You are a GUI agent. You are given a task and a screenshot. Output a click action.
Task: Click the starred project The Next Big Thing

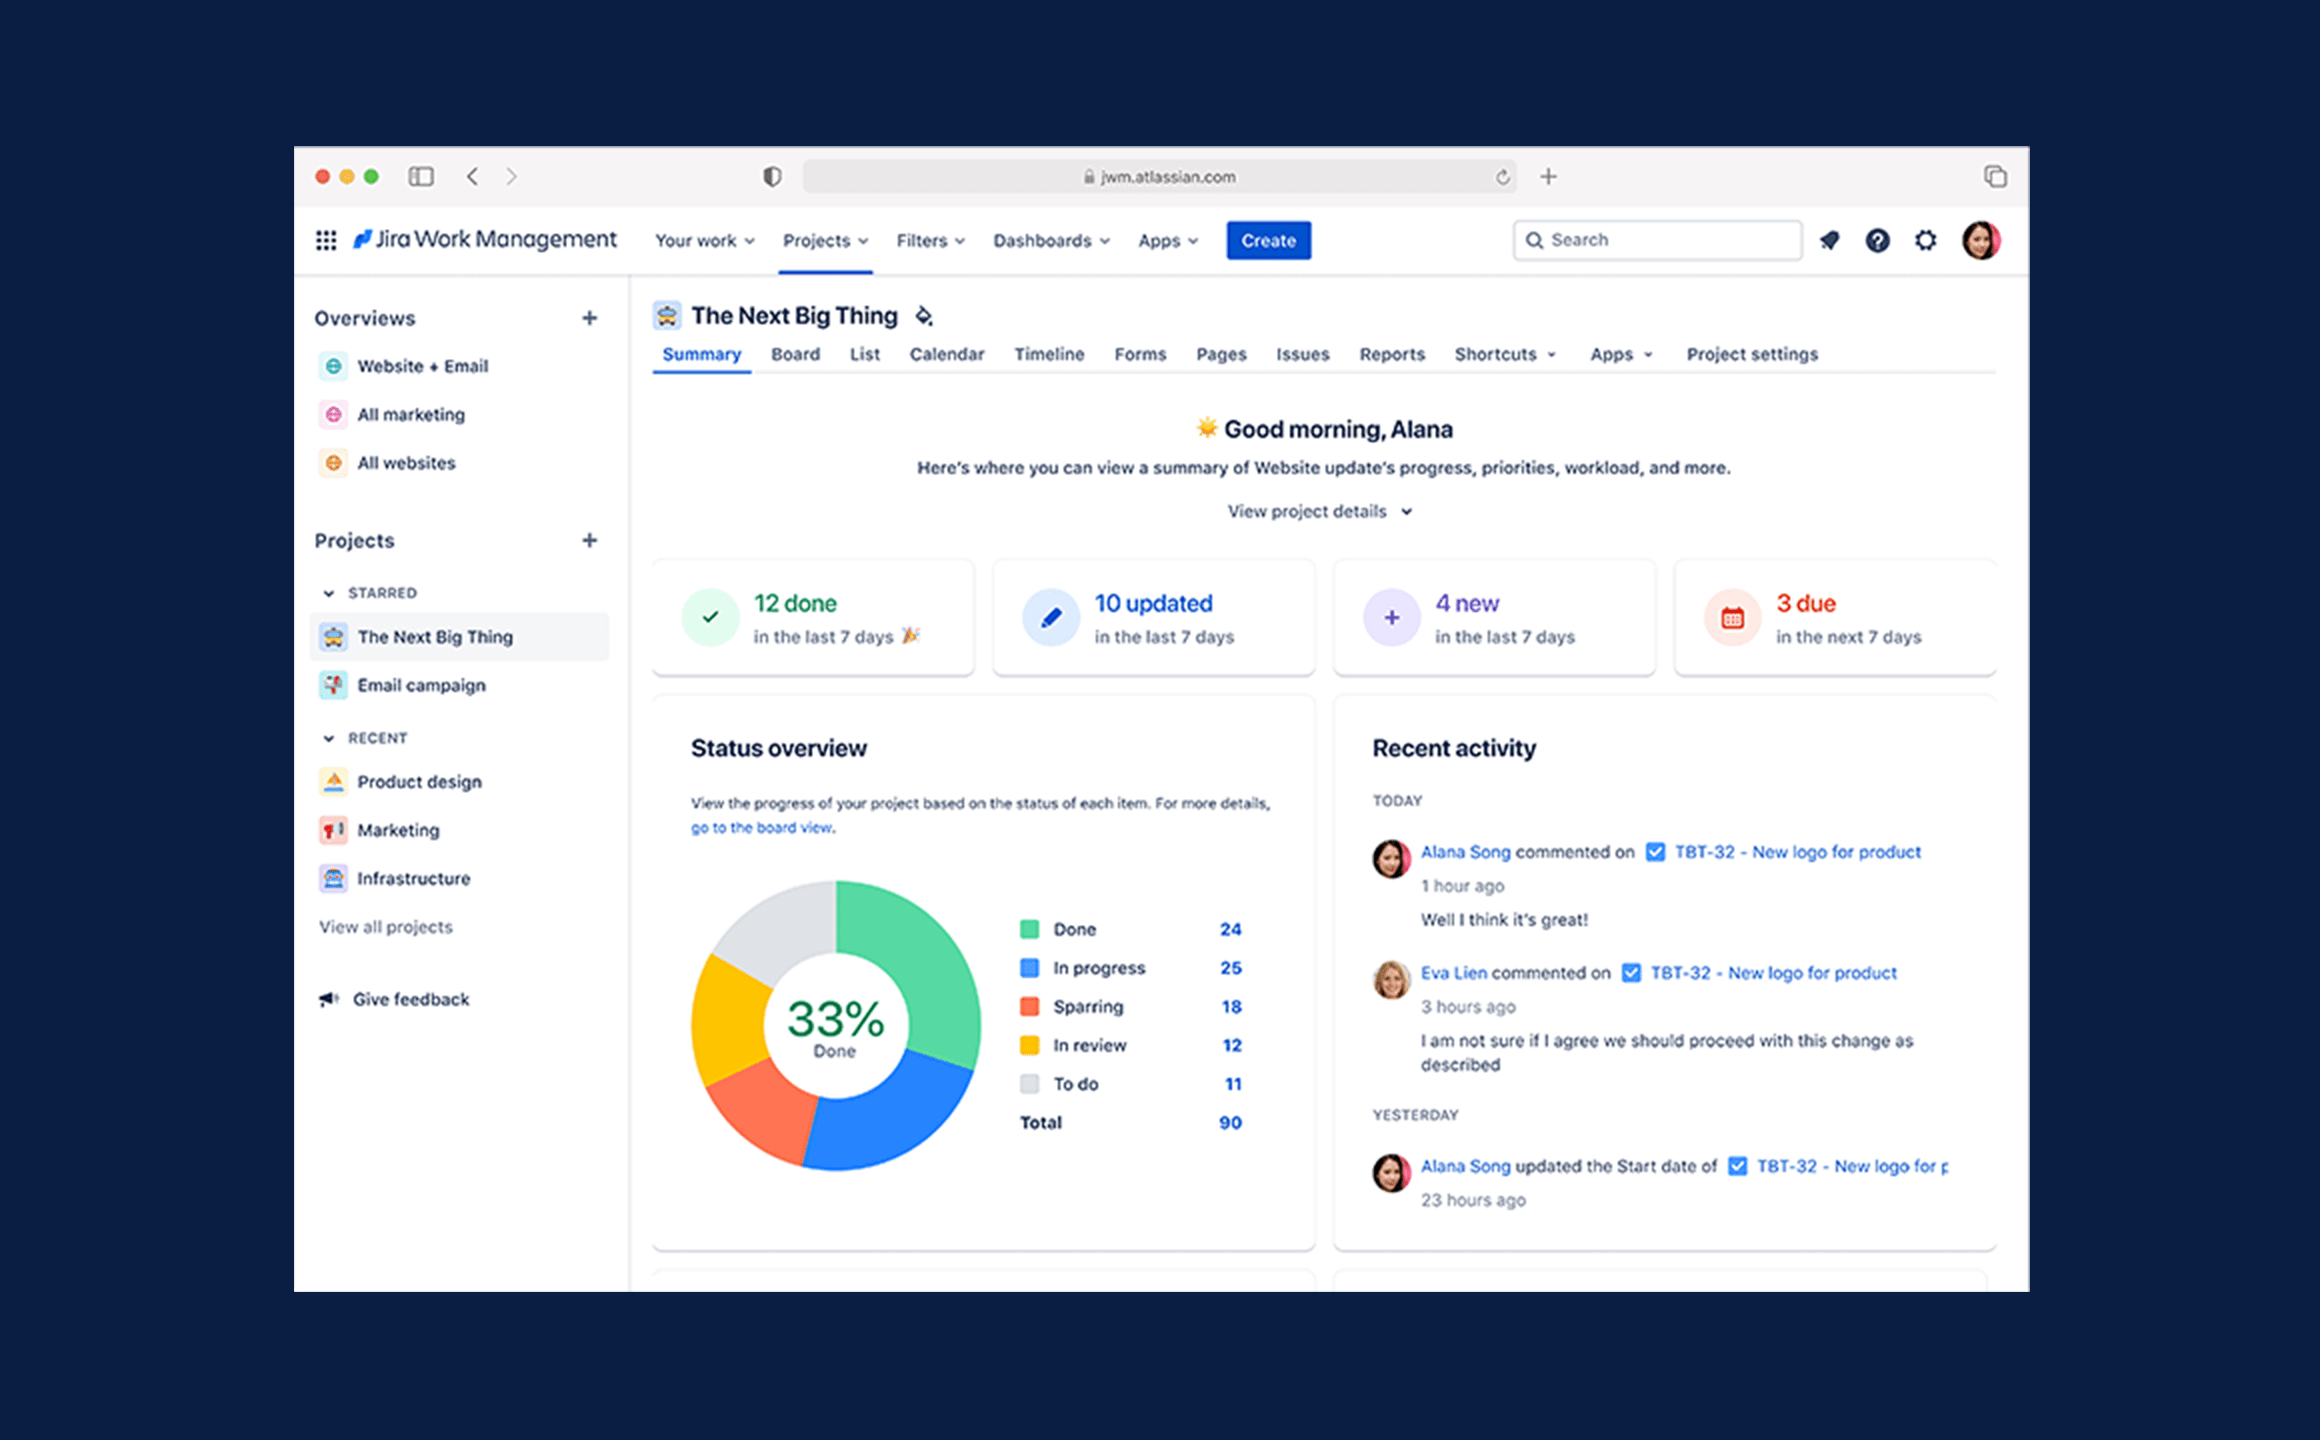438,635
